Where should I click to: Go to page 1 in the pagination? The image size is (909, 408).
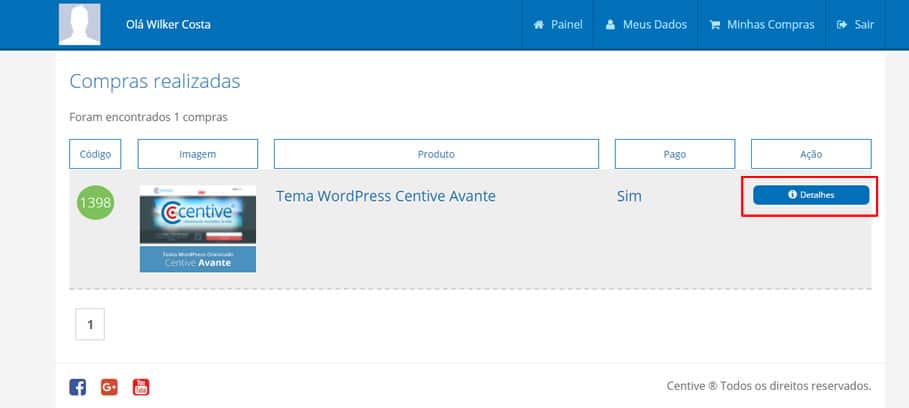(x=90, y=325)
